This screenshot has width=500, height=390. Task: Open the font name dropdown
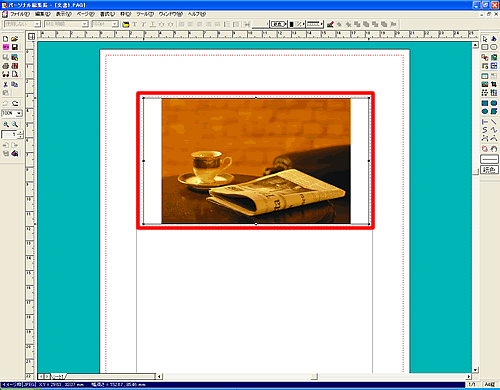point(85,24)
